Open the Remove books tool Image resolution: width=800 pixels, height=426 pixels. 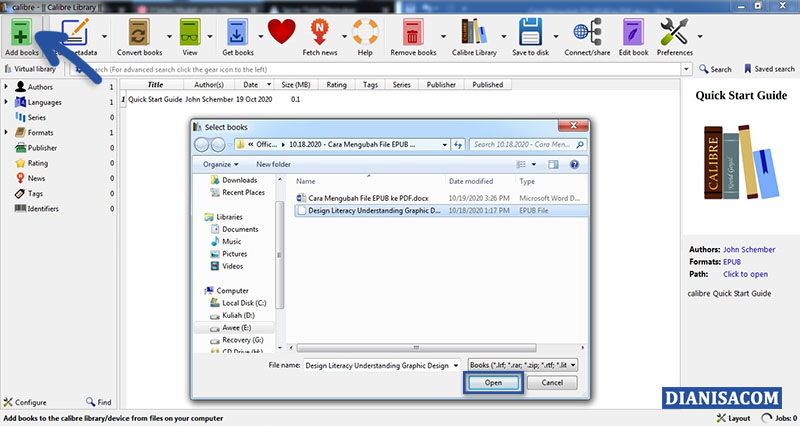tap(412, 34)
